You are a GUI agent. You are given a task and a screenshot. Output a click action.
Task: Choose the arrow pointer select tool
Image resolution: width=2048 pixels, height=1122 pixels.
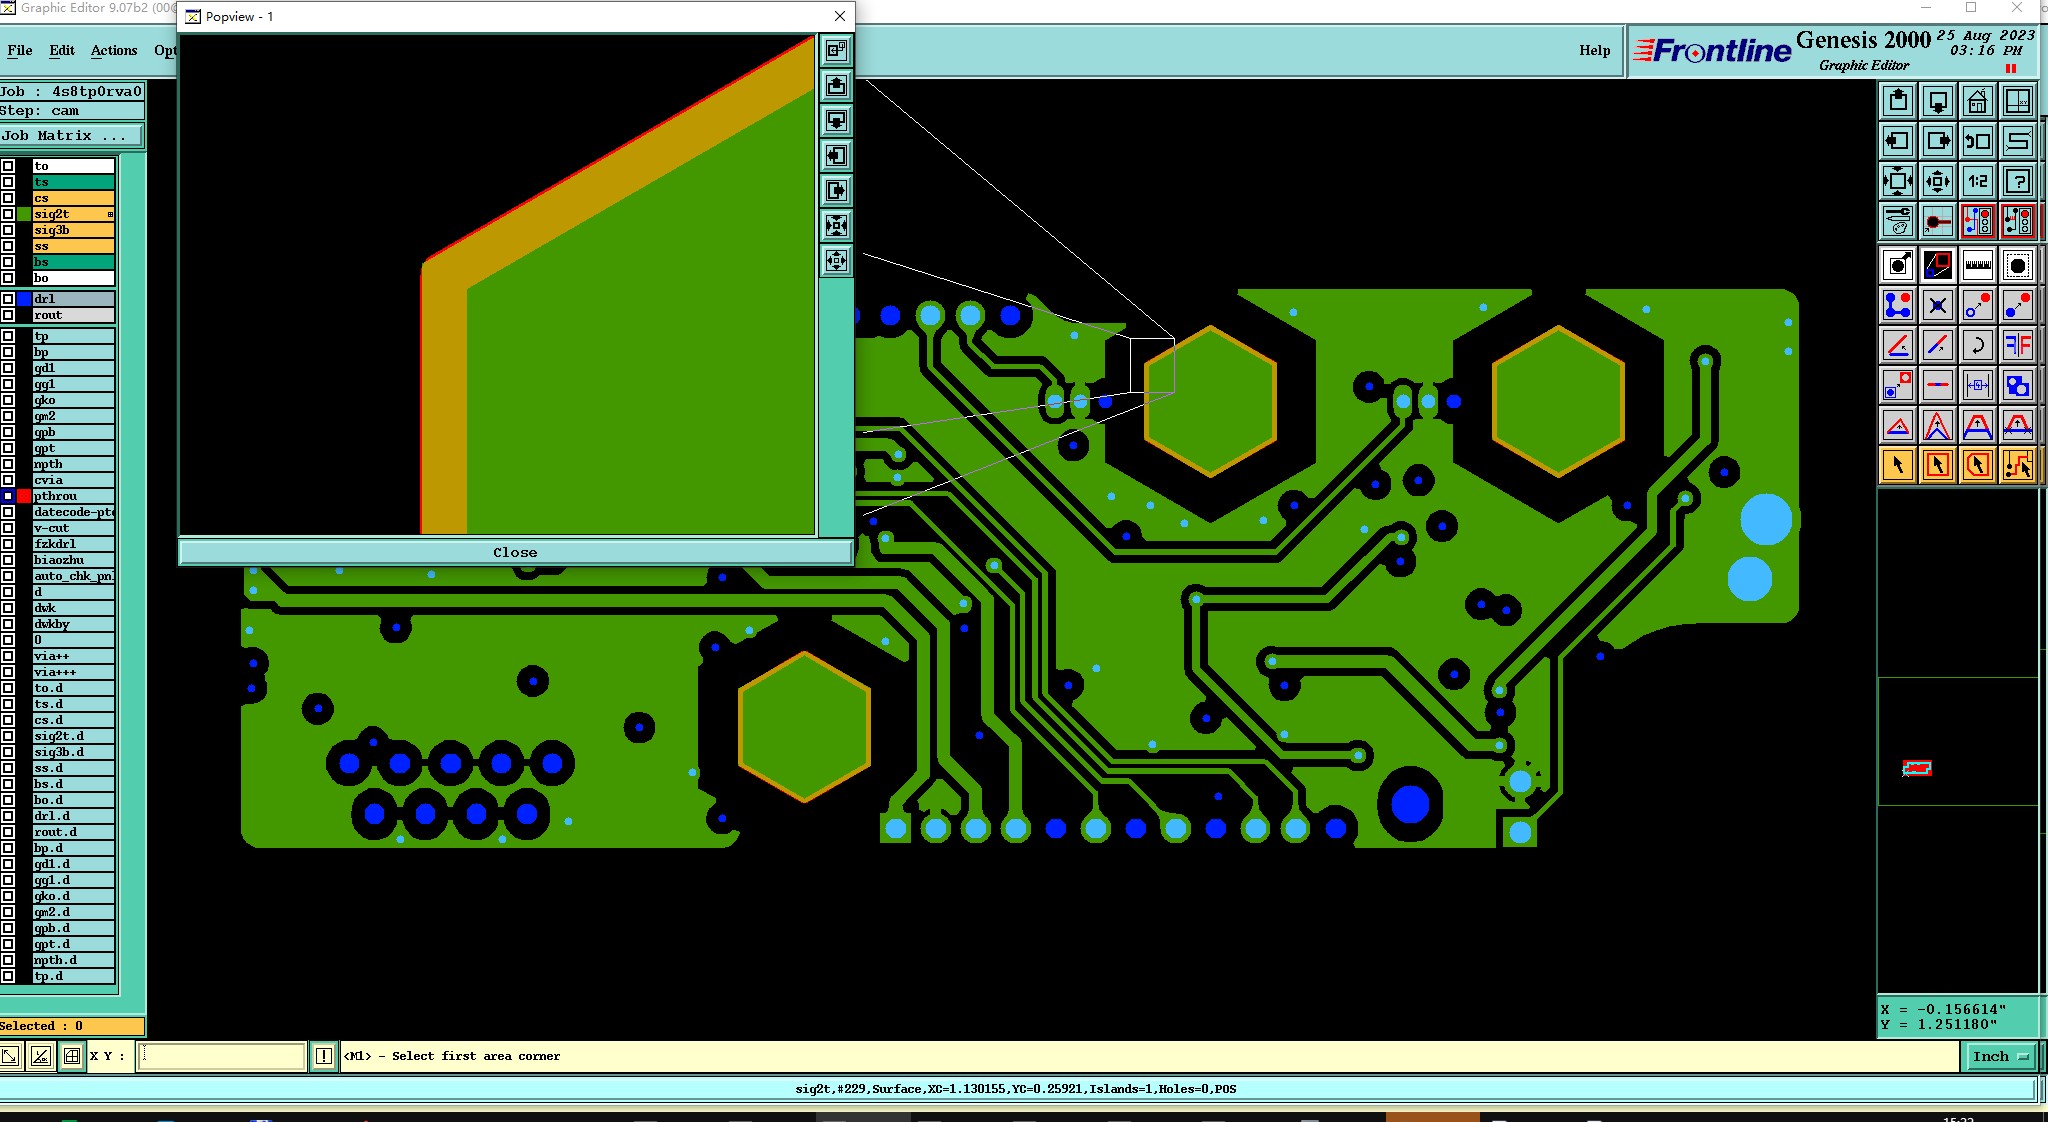[x=1897, y=465]
